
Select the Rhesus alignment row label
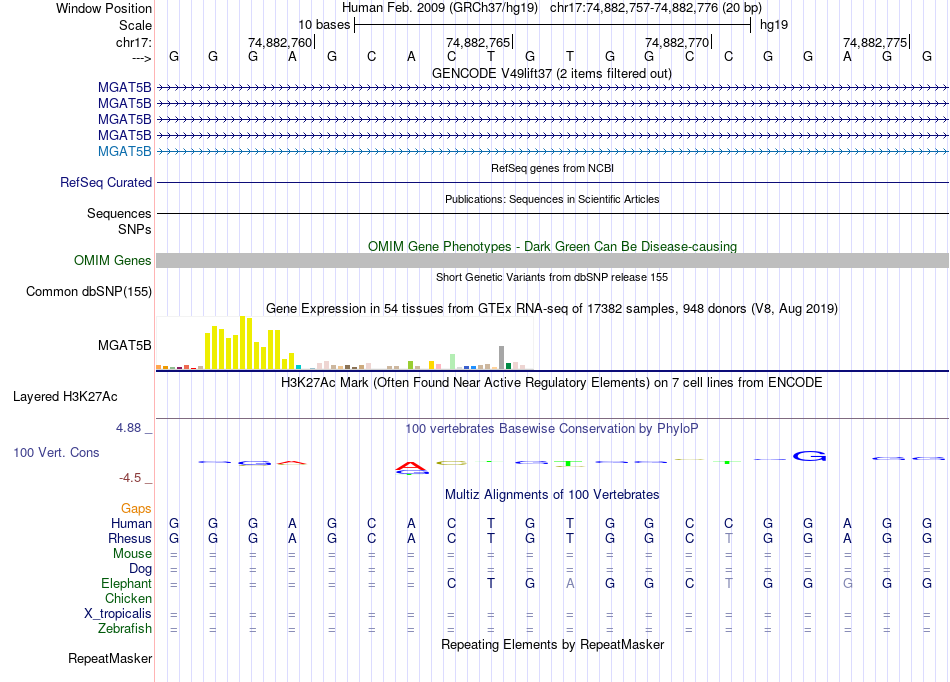[130, 538]
